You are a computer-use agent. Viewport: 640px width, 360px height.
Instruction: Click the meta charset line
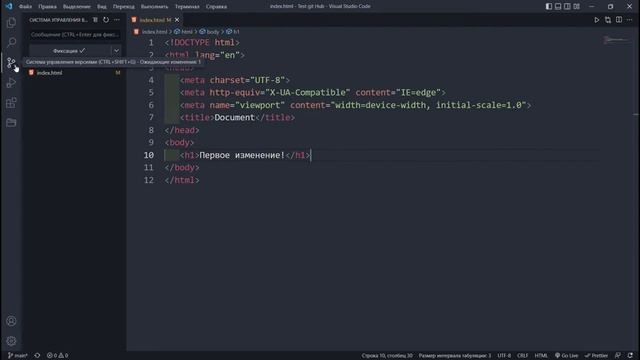coord(235,80)
